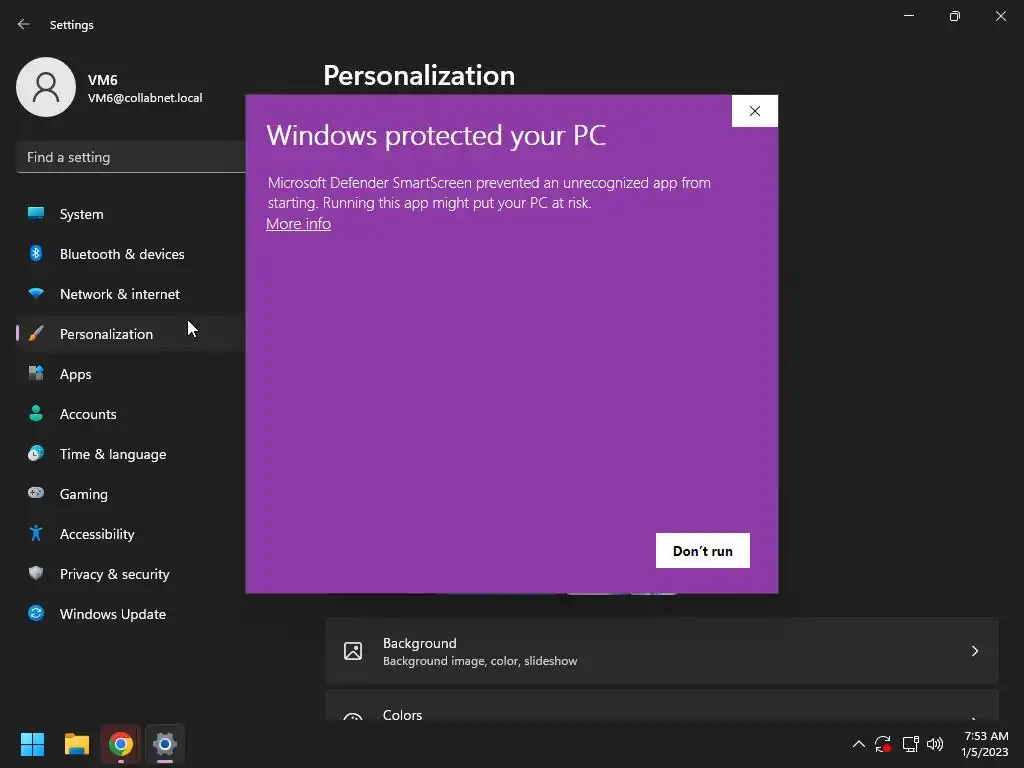The width and height of the screenshot is (1024, 768).
Task: Click the Don't run button
Action: (x=703, y=551)
